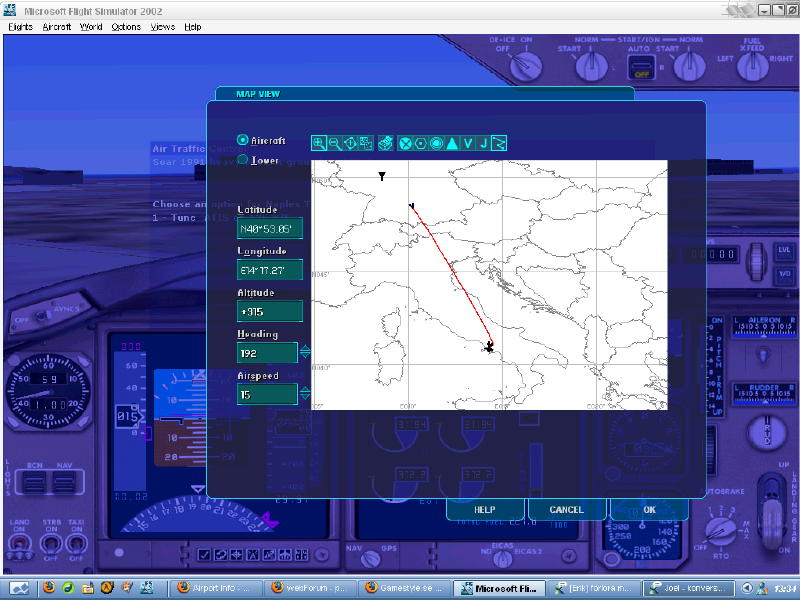Select the Tower radio button
The height and width of the screenshot is (600, 800).
click(243, 160)
